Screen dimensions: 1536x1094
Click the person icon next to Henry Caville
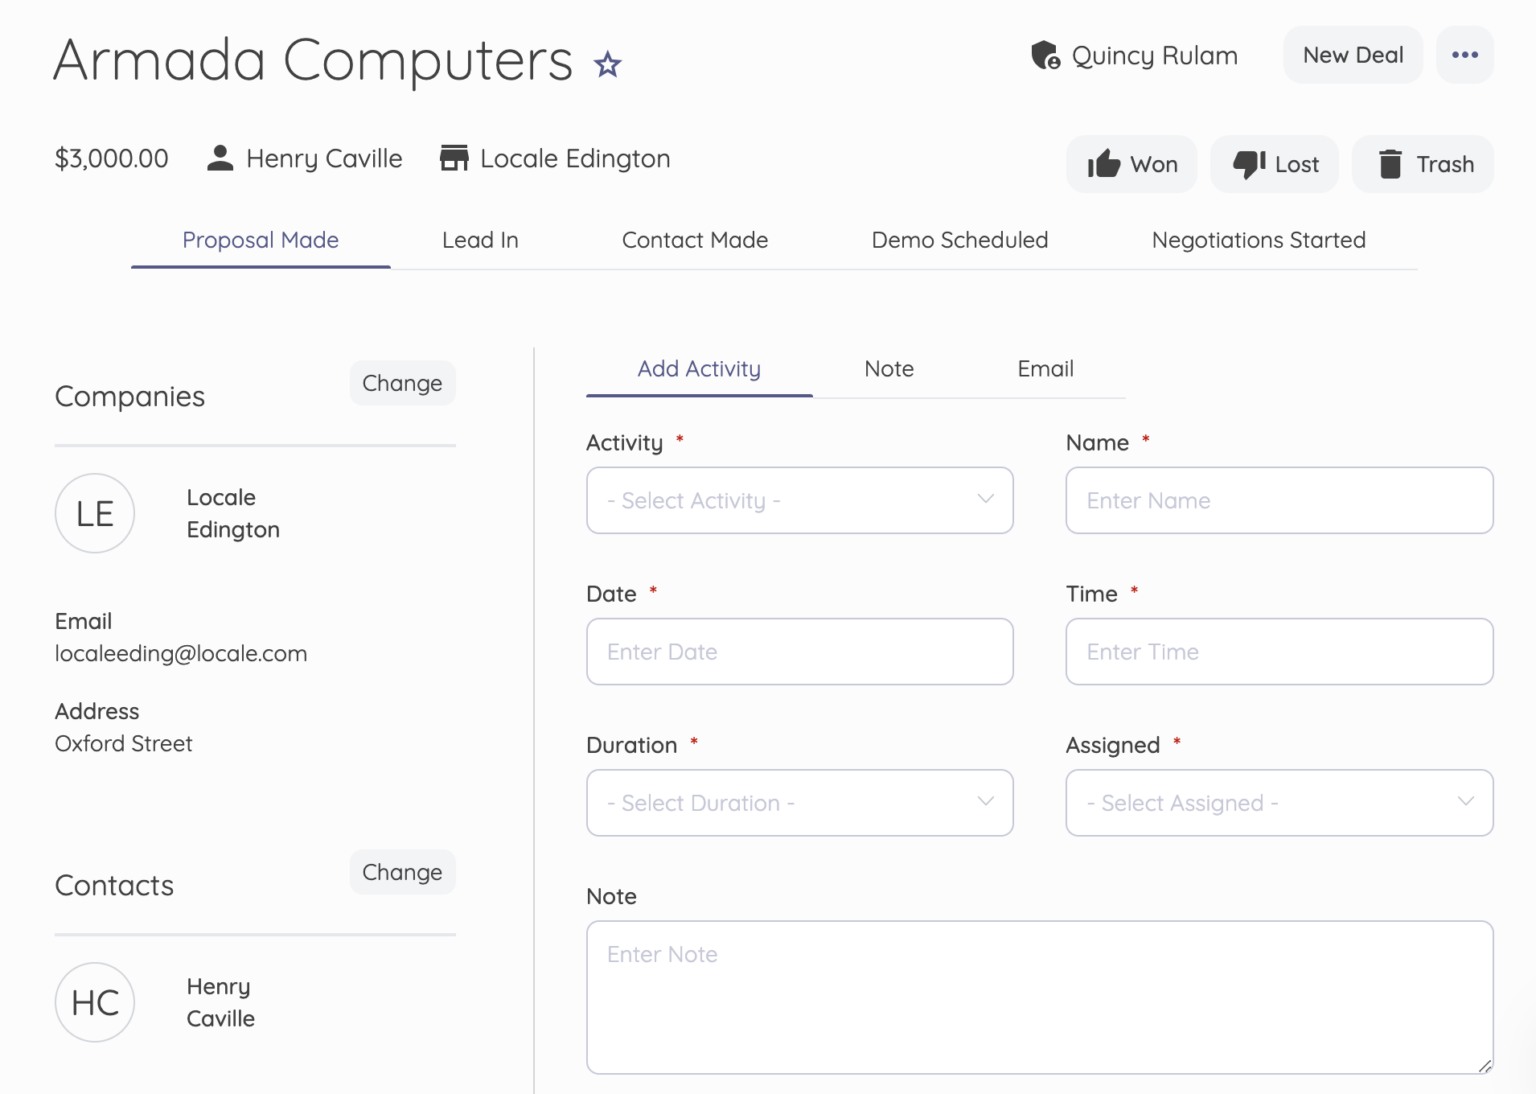(x=220, y=158)
